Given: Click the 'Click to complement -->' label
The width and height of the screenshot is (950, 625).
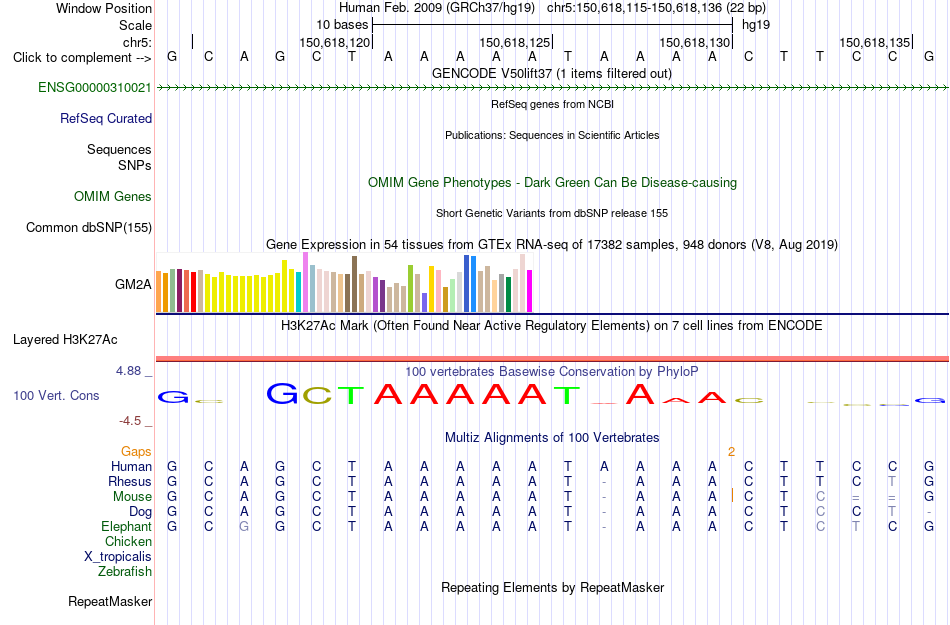Looking at the screenshot, I should (82, 58).
